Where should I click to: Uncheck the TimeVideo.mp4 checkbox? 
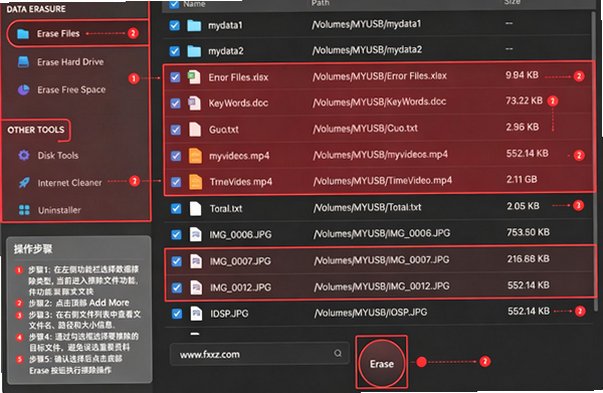point(176,182)
